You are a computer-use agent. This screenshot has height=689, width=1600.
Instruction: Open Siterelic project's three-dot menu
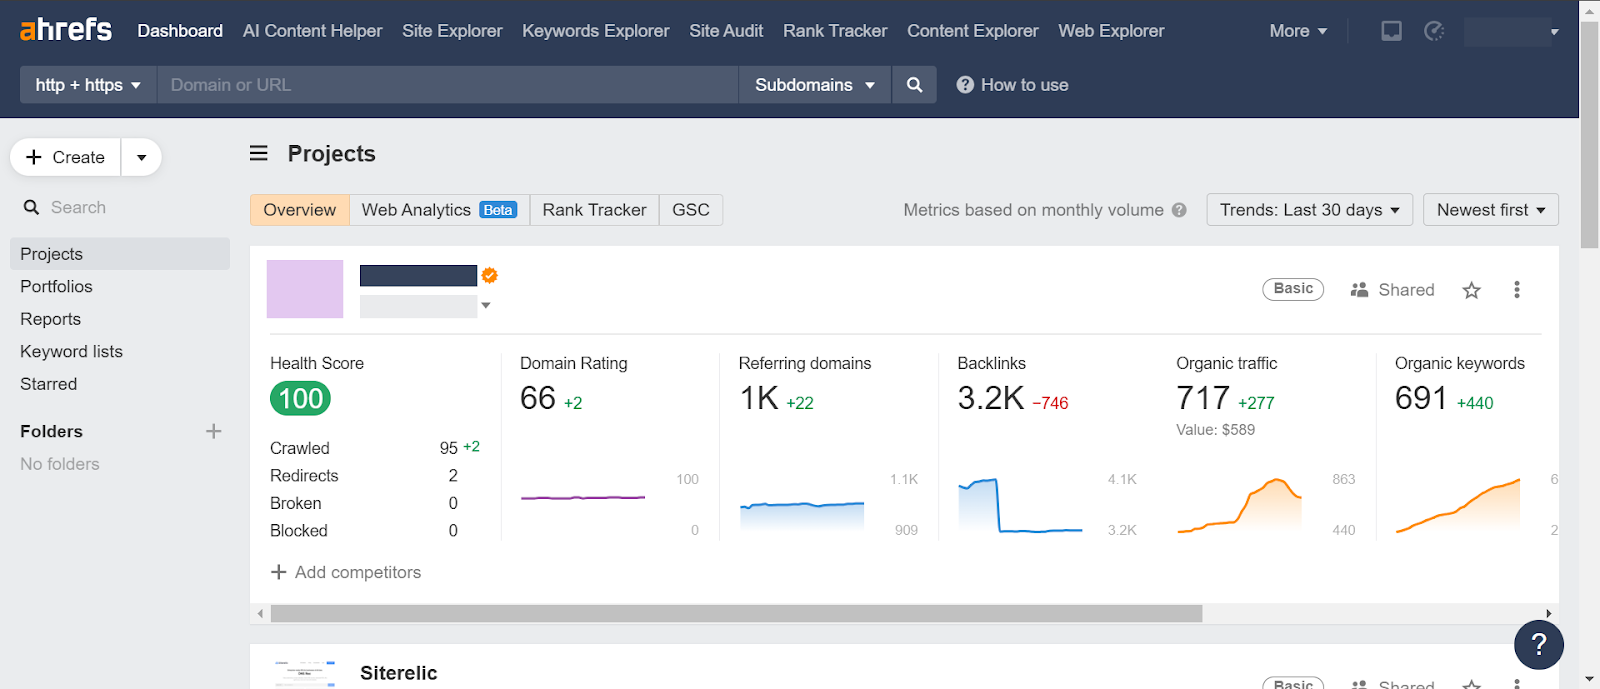coord(1517,684)
